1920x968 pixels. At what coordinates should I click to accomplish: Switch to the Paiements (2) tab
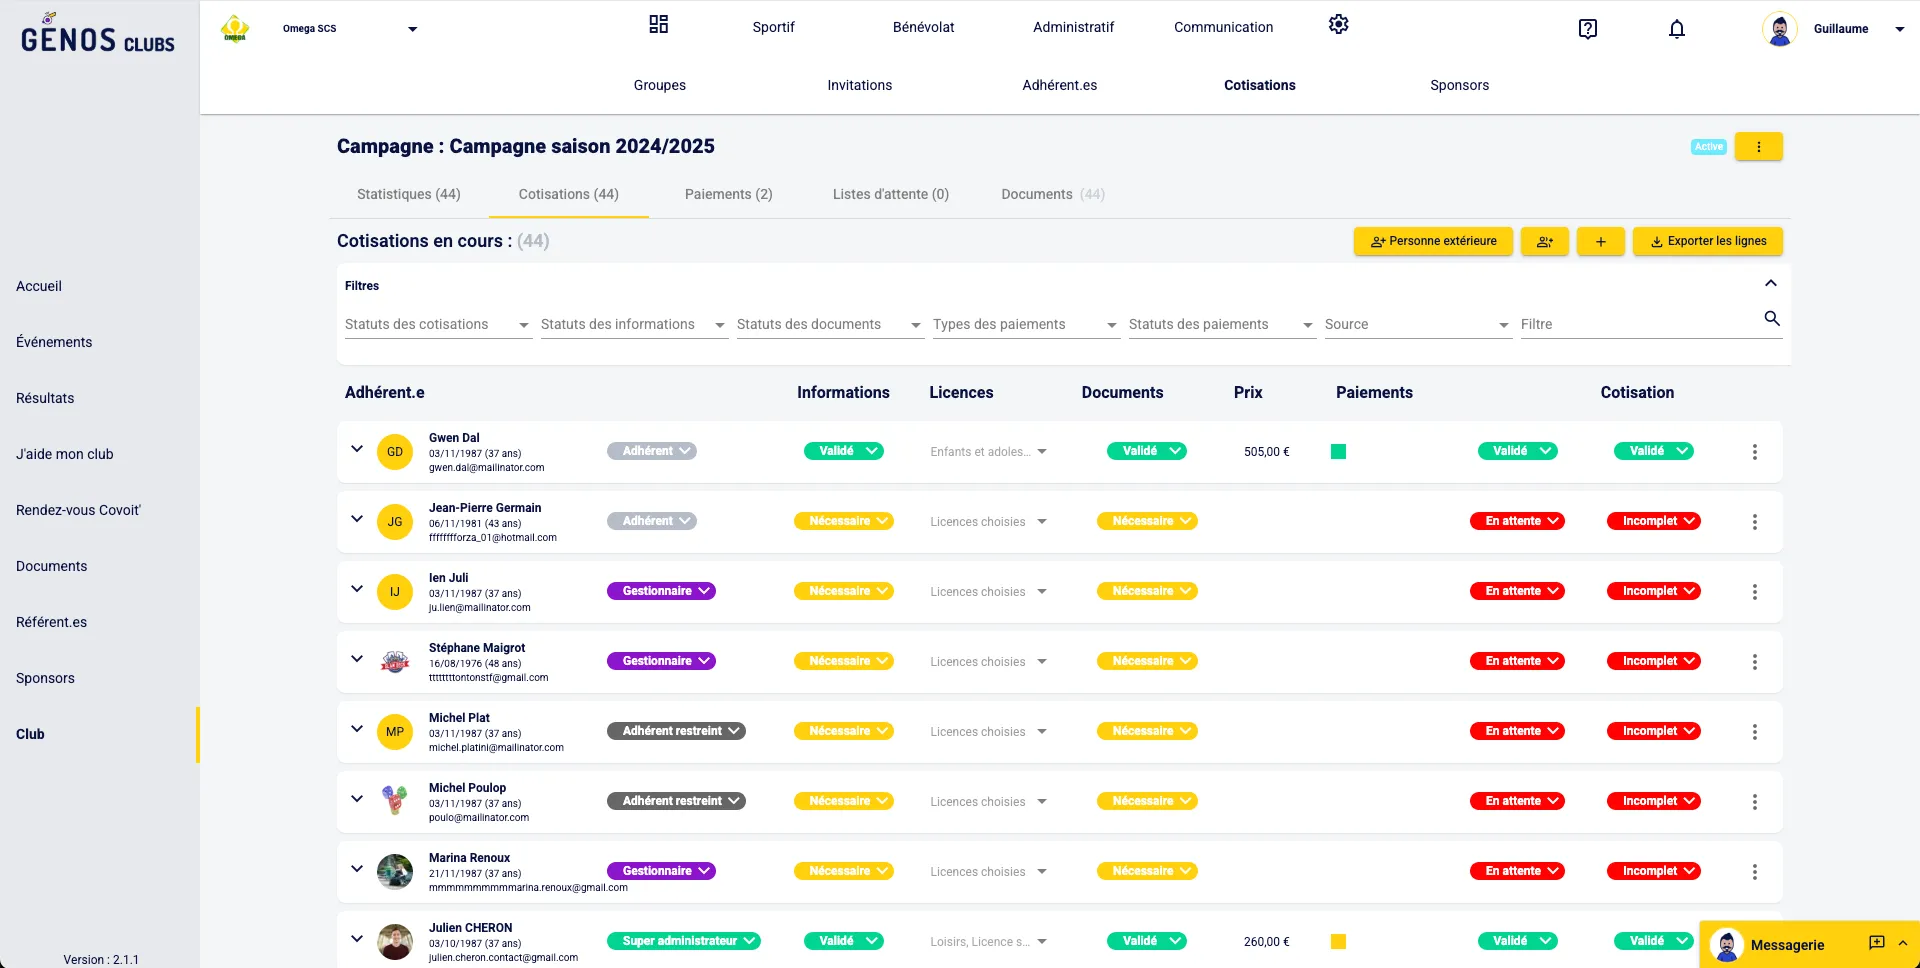click(x=728, y=194)
